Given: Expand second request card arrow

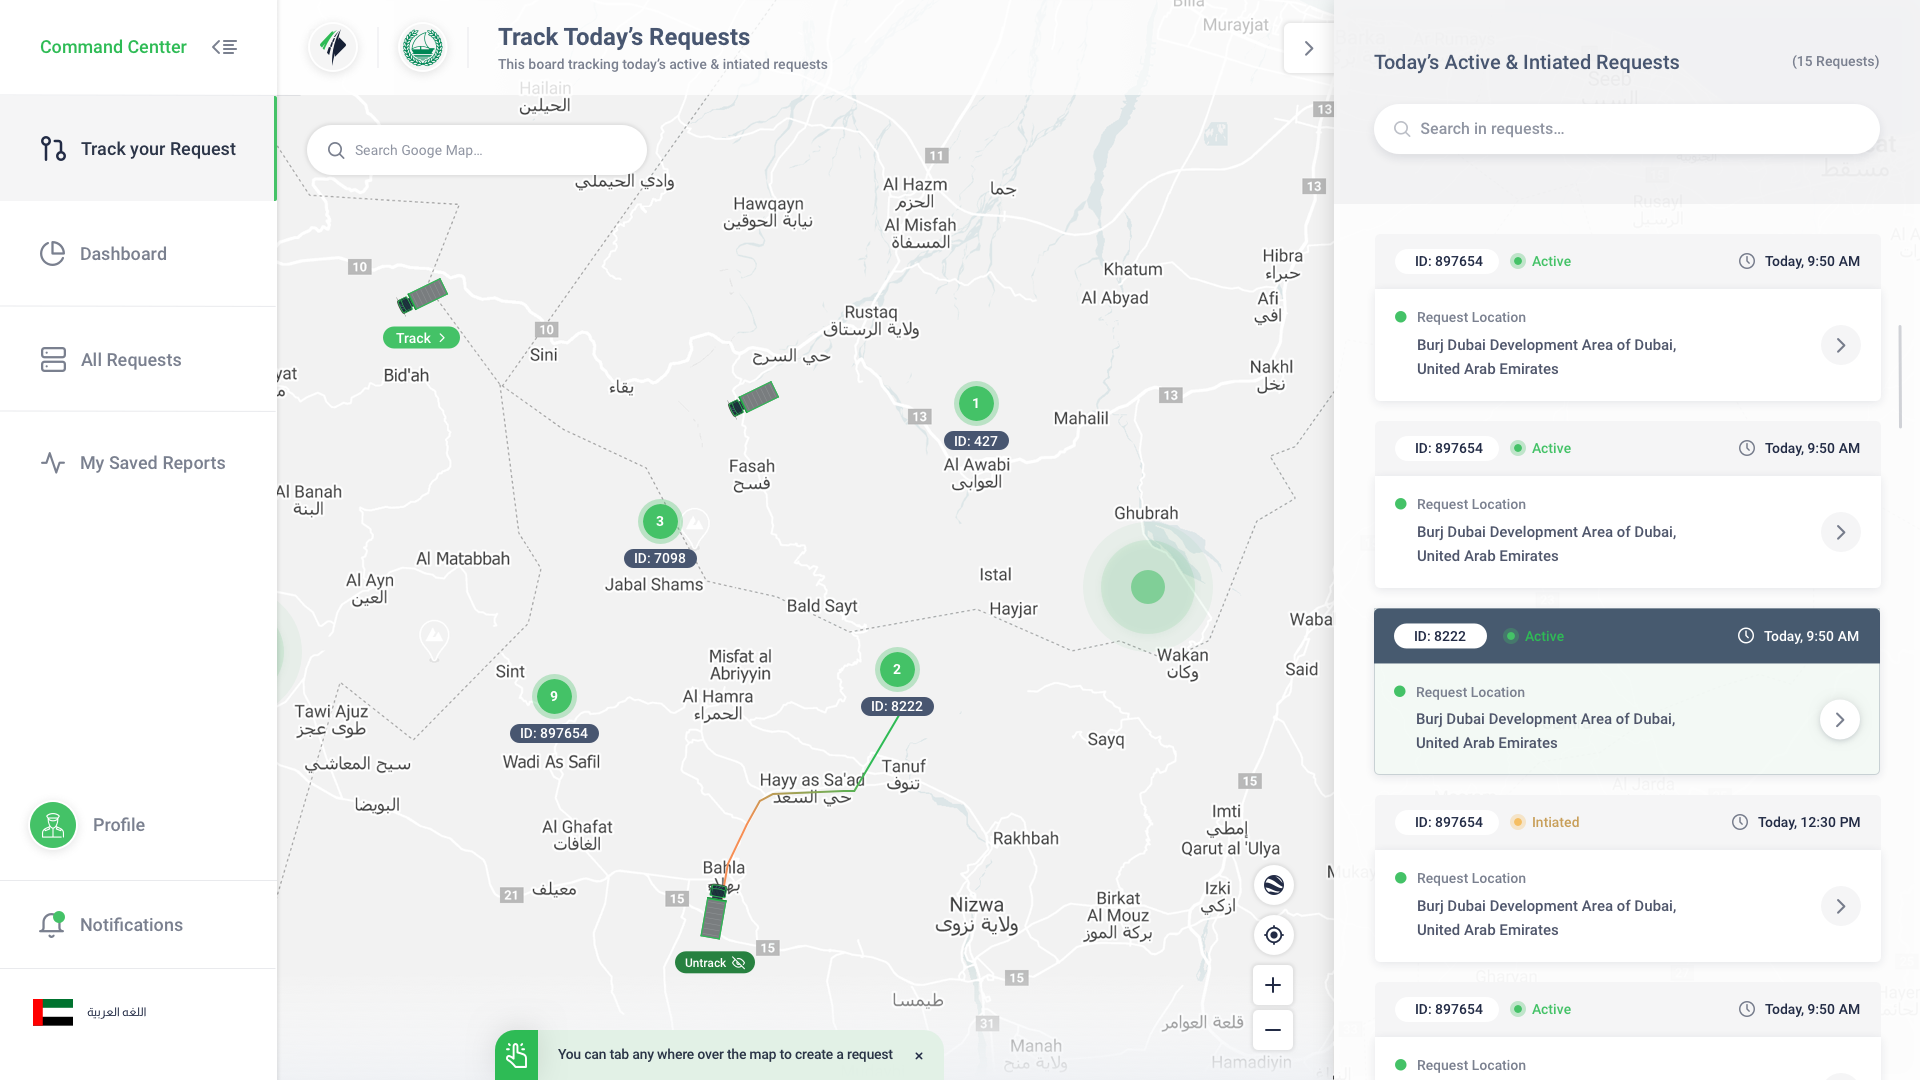Looking at the screenshot, I should click(x=1841, y=532).
